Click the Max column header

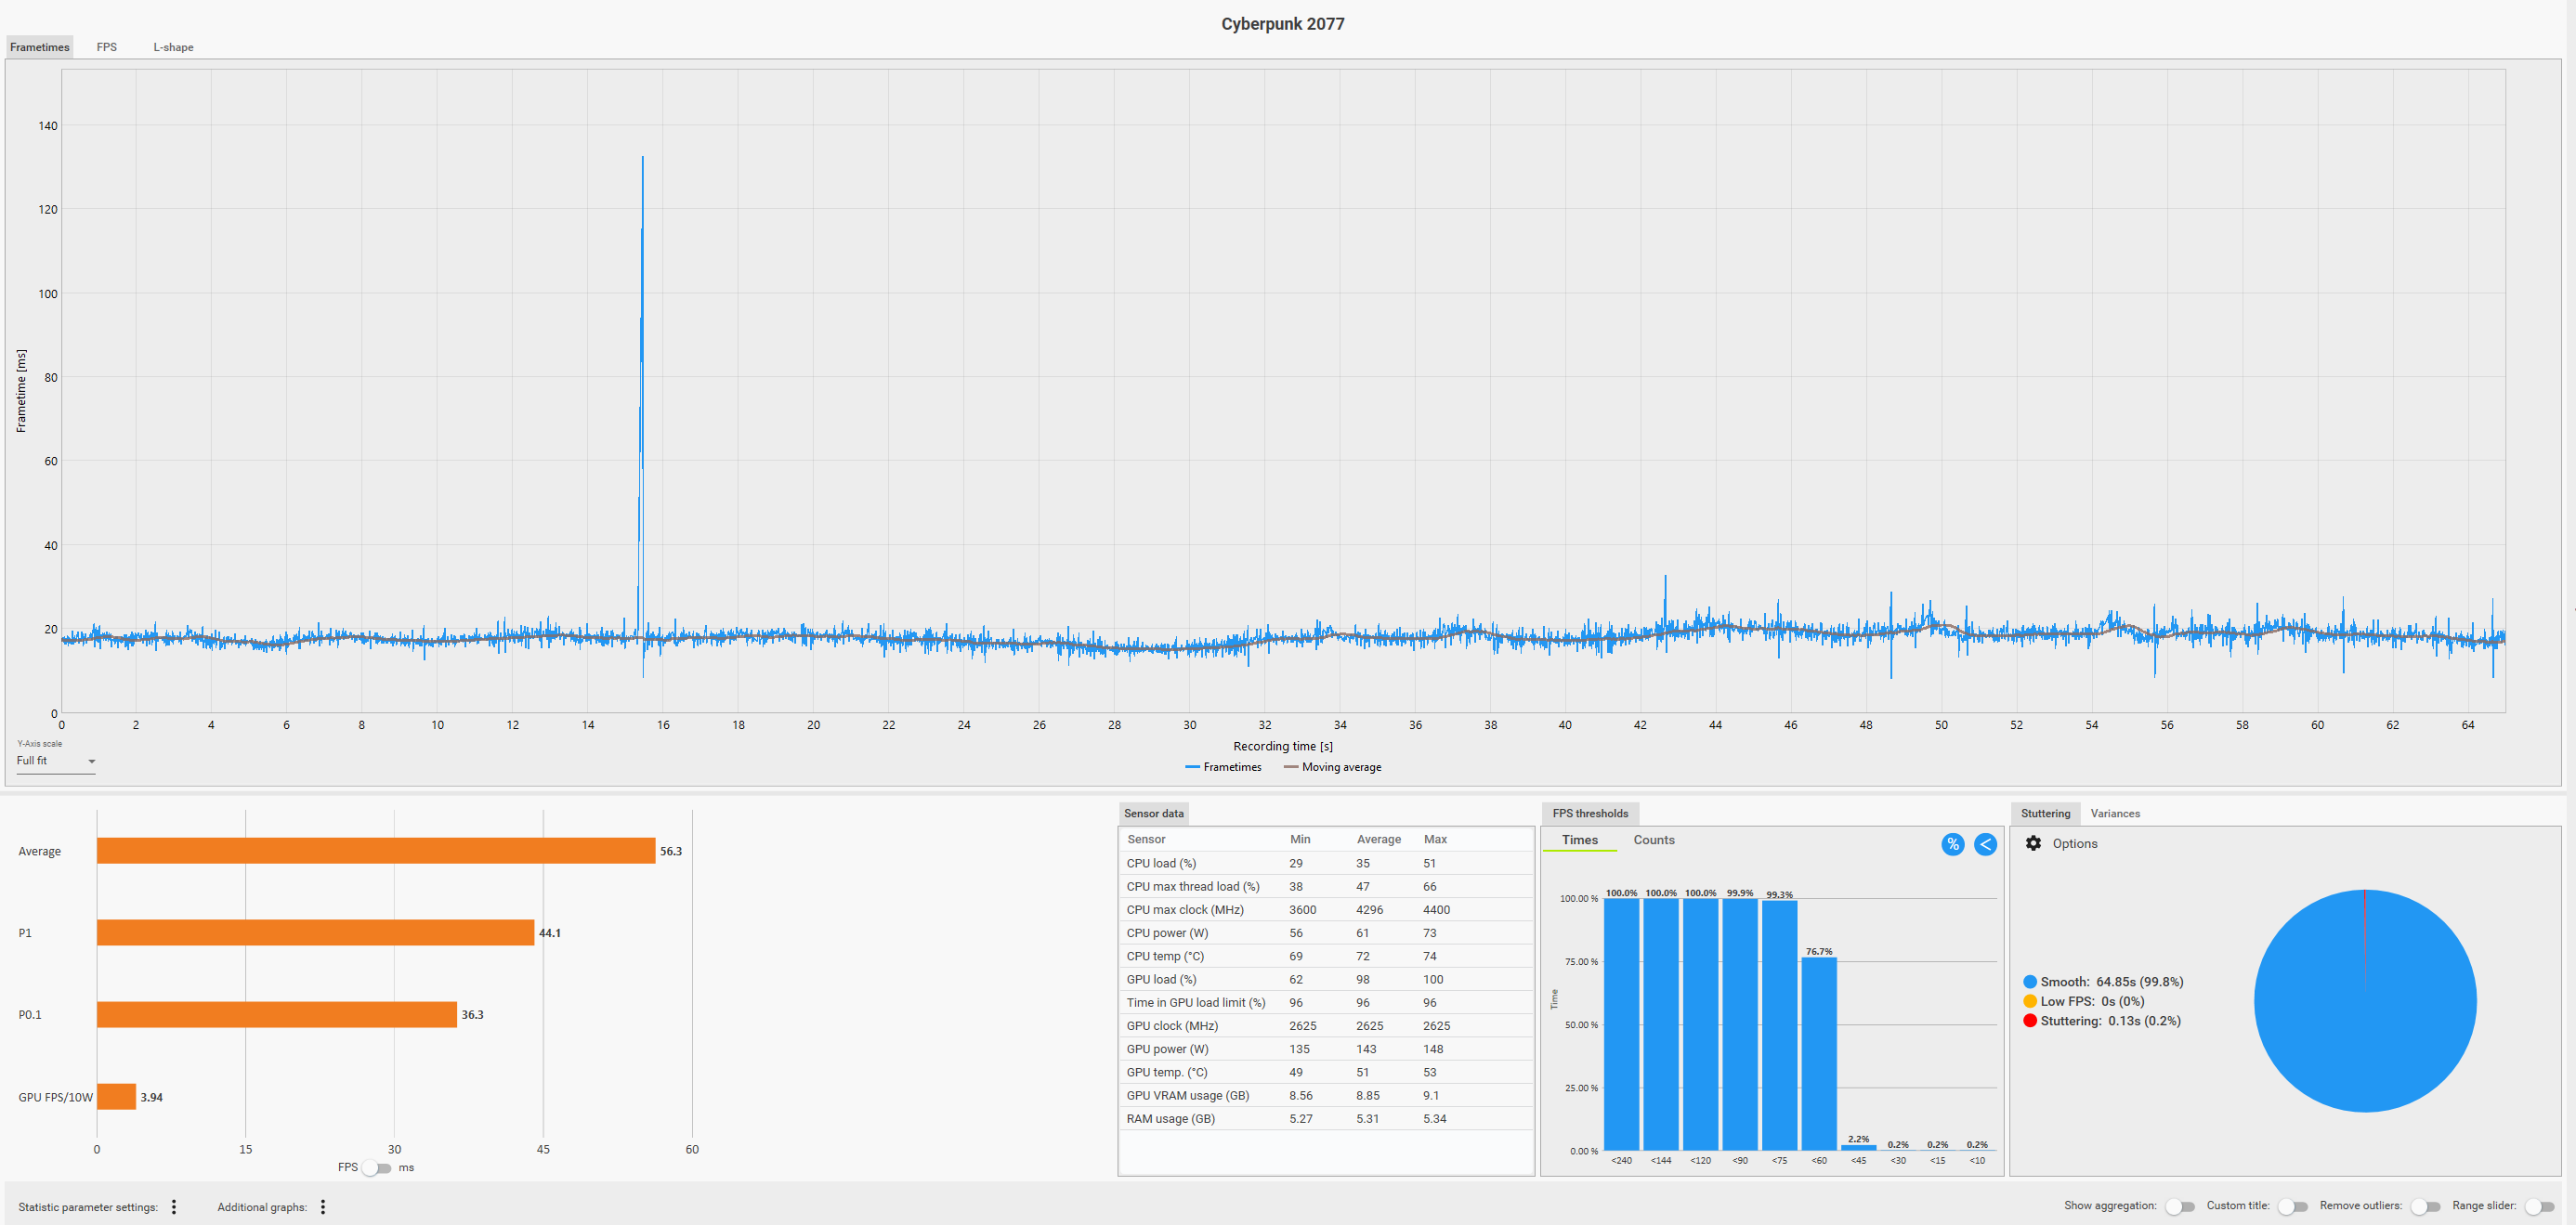(x=1435, y=839)
